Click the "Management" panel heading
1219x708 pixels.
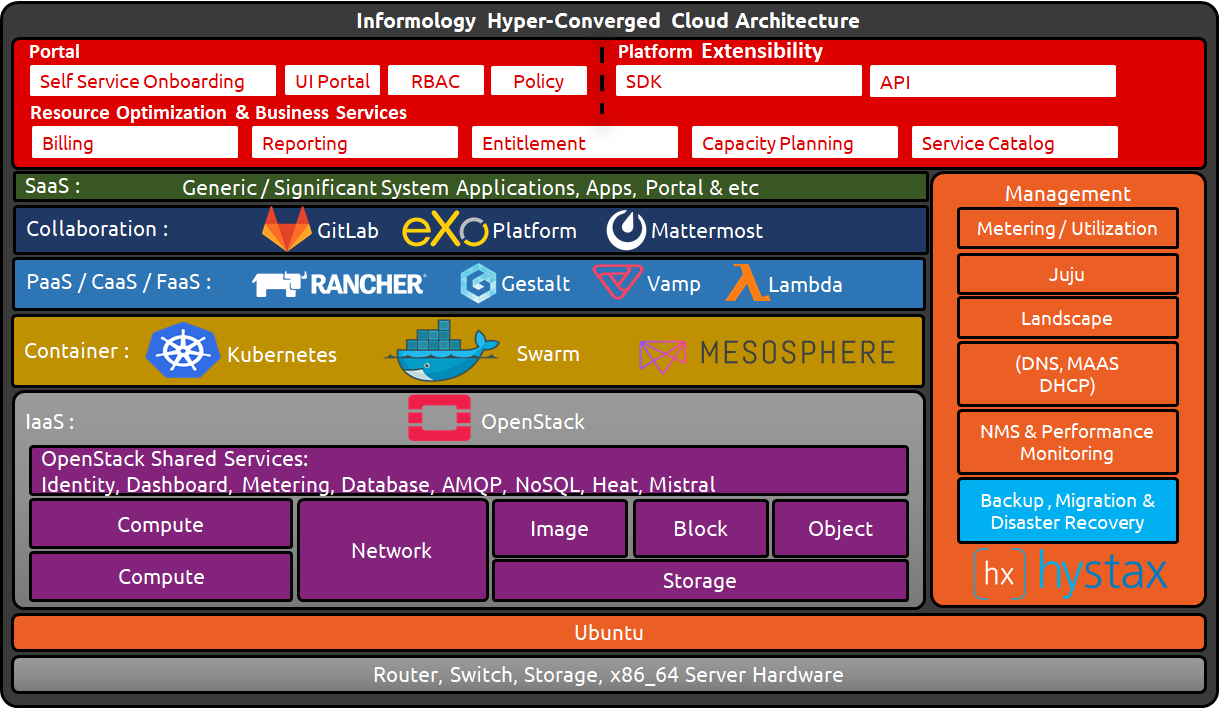coord(1067,194)
